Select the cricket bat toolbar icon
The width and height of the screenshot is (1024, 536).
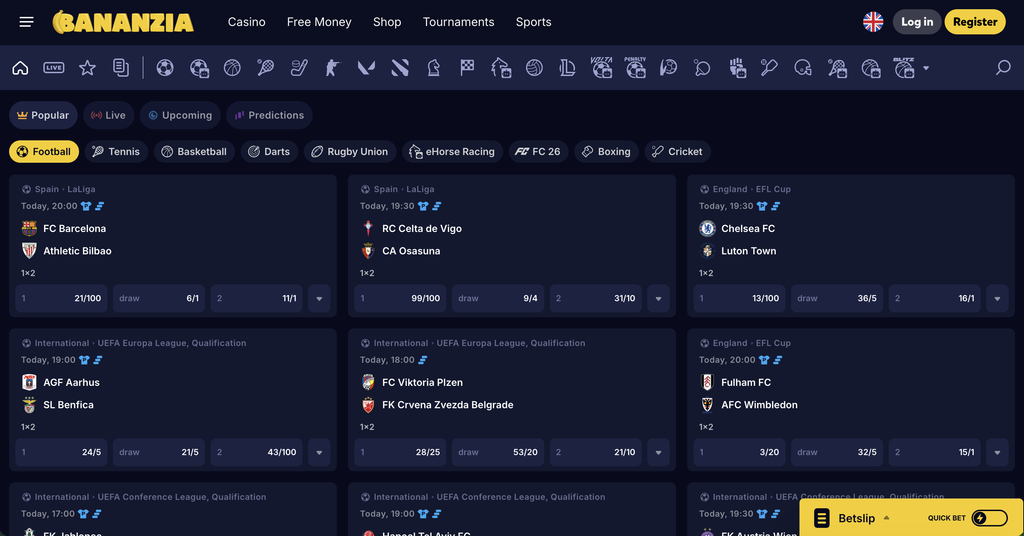coord(769,68)
